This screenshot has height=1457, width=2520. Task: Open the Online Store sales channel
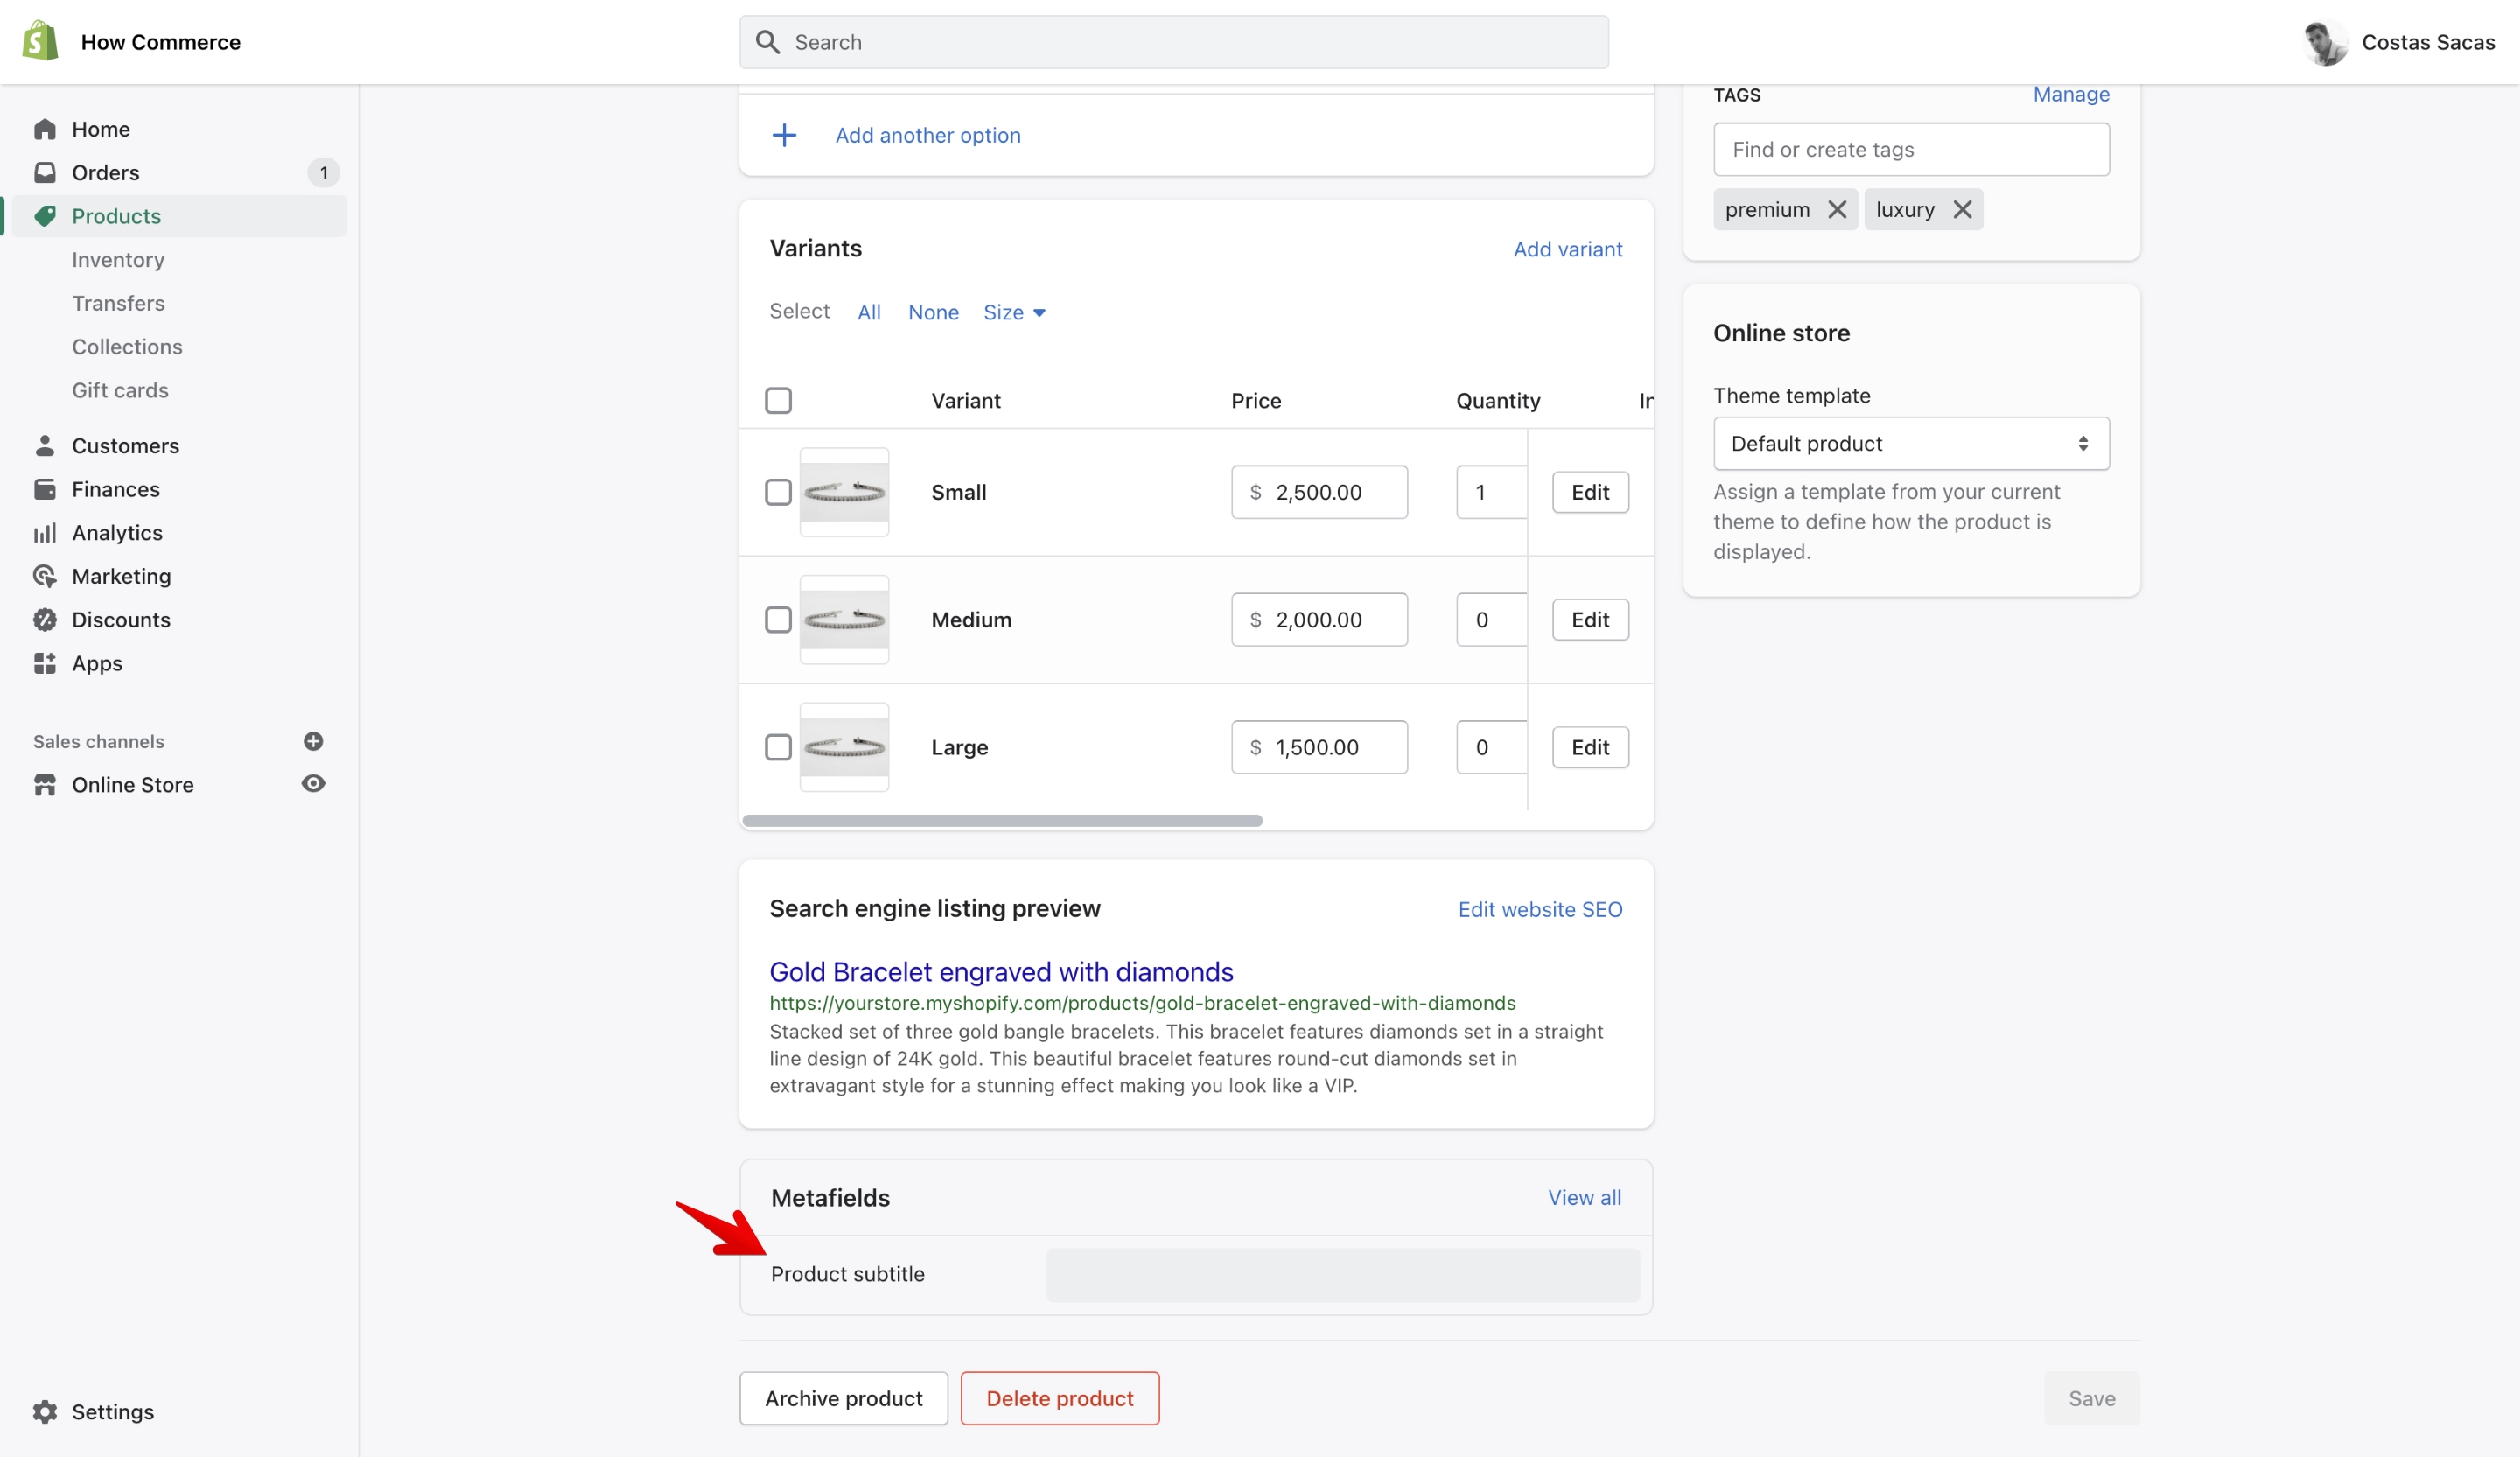tap(132, 785)
